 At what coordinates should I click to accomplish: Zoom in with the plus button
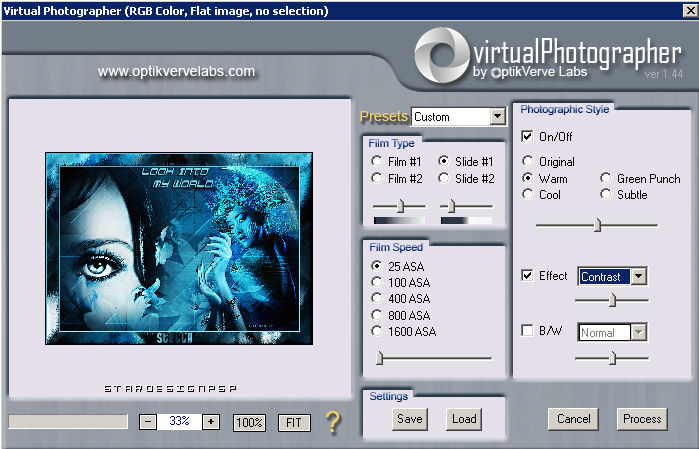click(x=211, y=422)
